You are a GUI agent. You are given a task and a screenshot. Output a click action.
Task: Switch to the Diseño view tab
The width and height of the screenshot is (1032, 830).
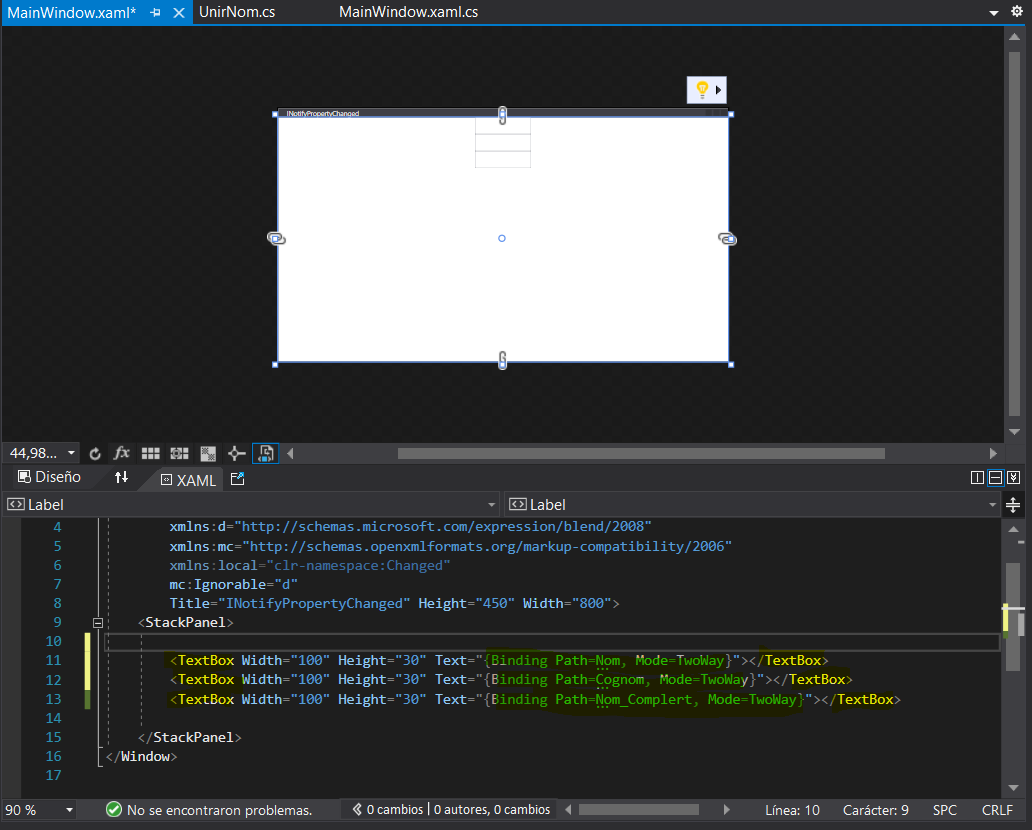coord(49,478)
